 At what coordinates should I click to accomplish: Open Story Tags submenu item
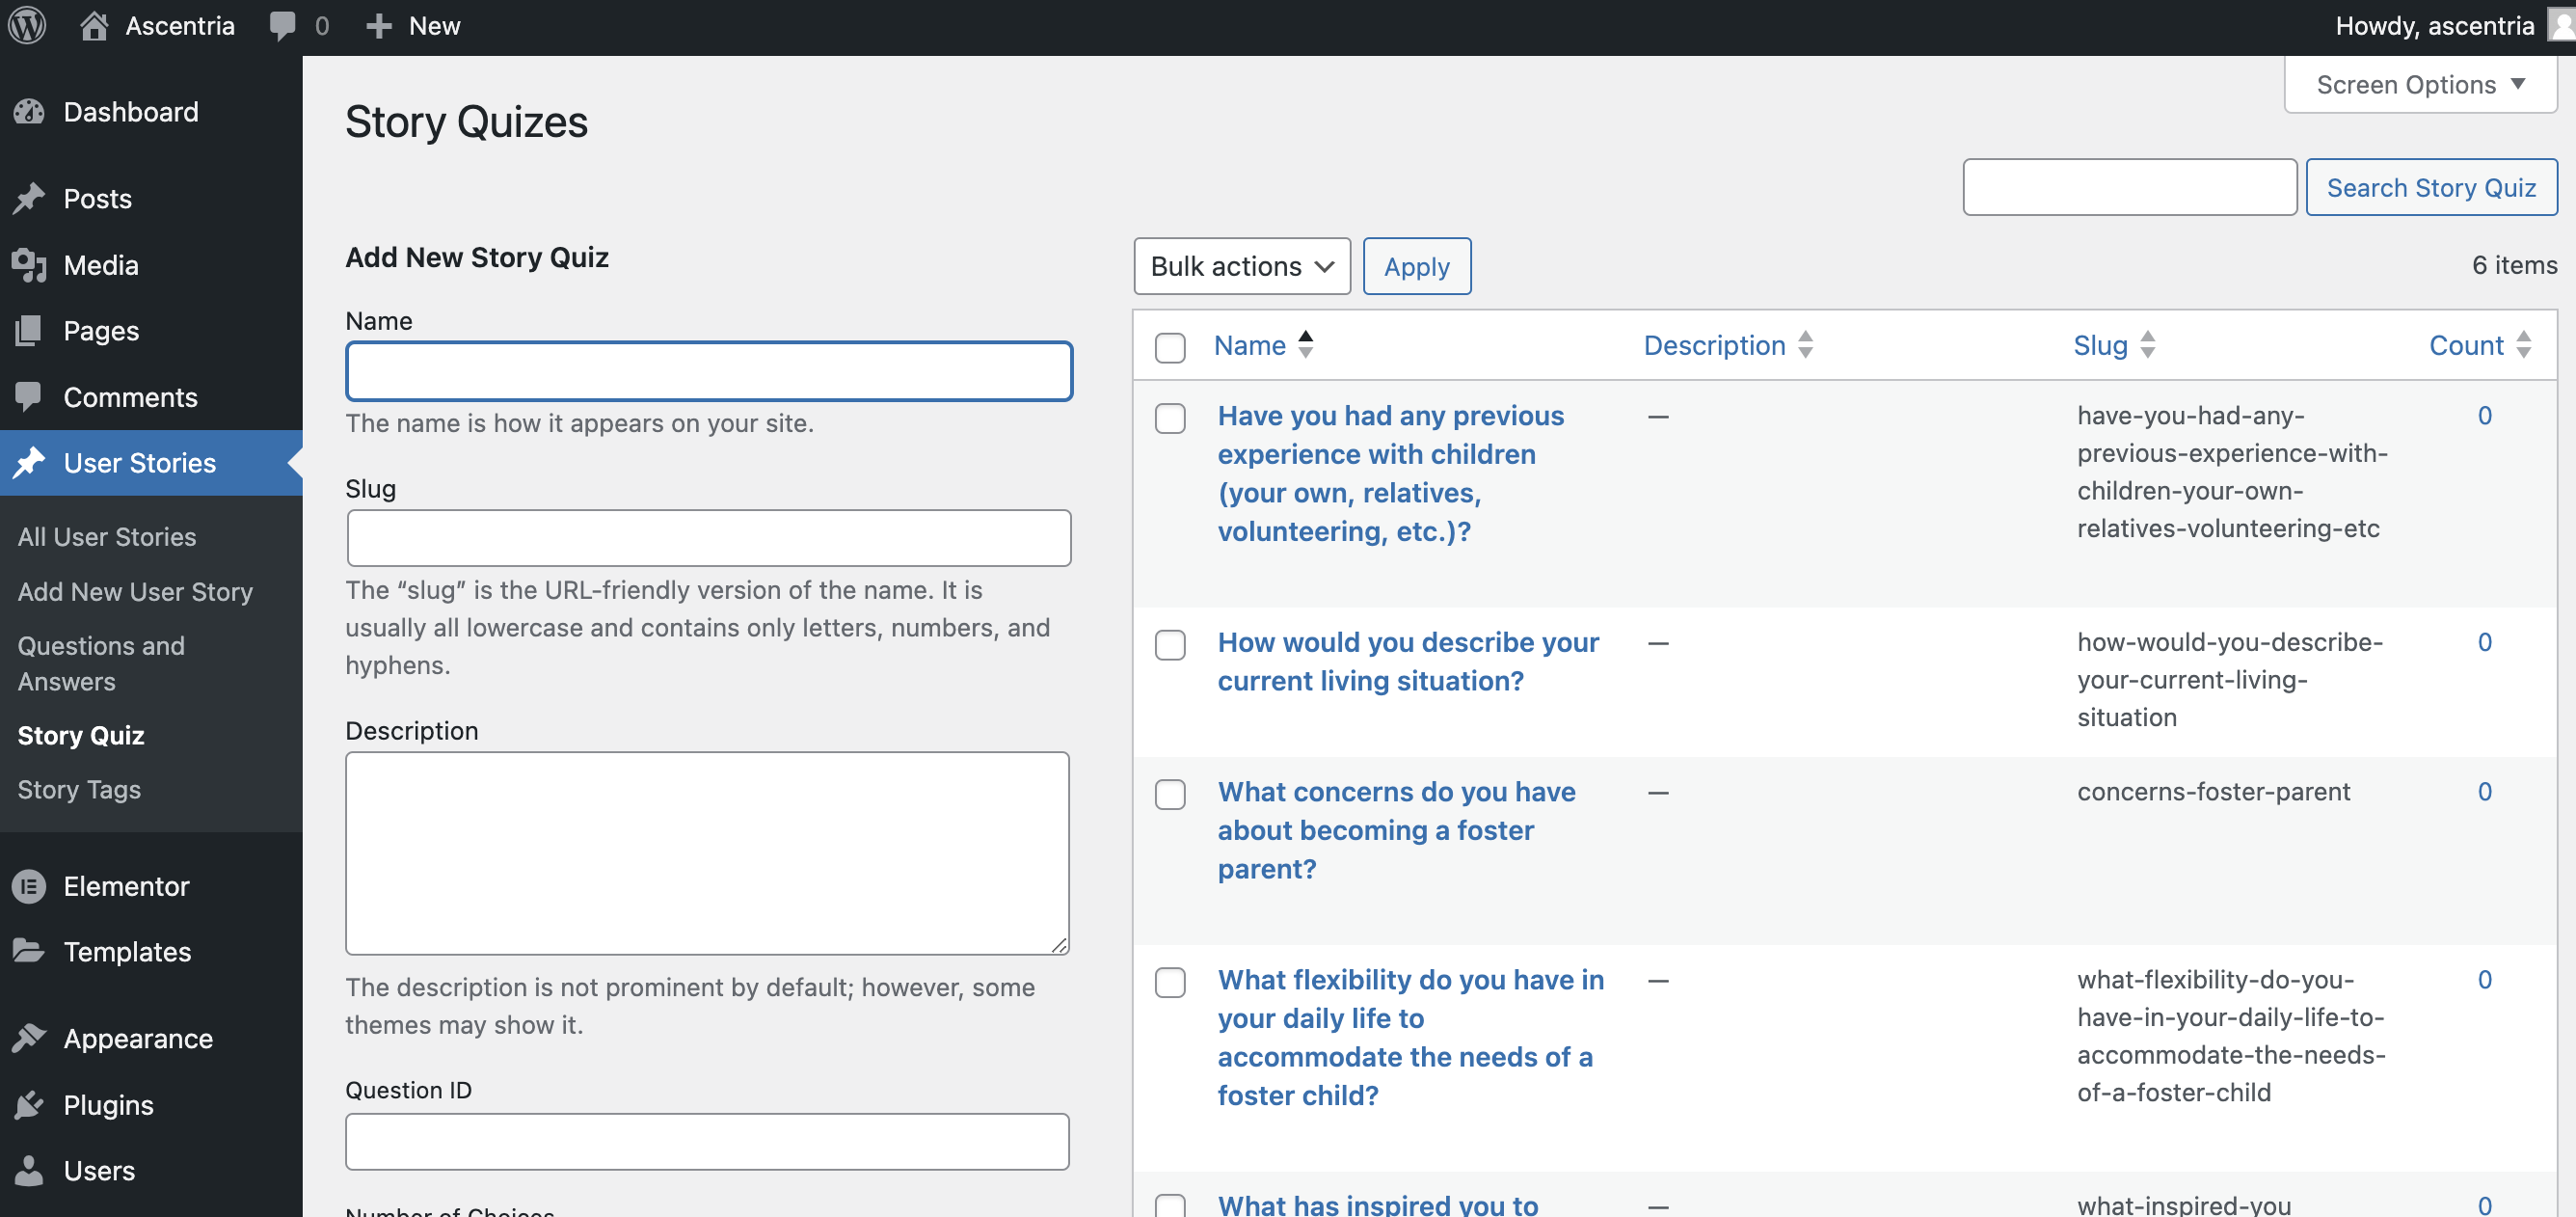pyautogui.click(x=79, y=790)
